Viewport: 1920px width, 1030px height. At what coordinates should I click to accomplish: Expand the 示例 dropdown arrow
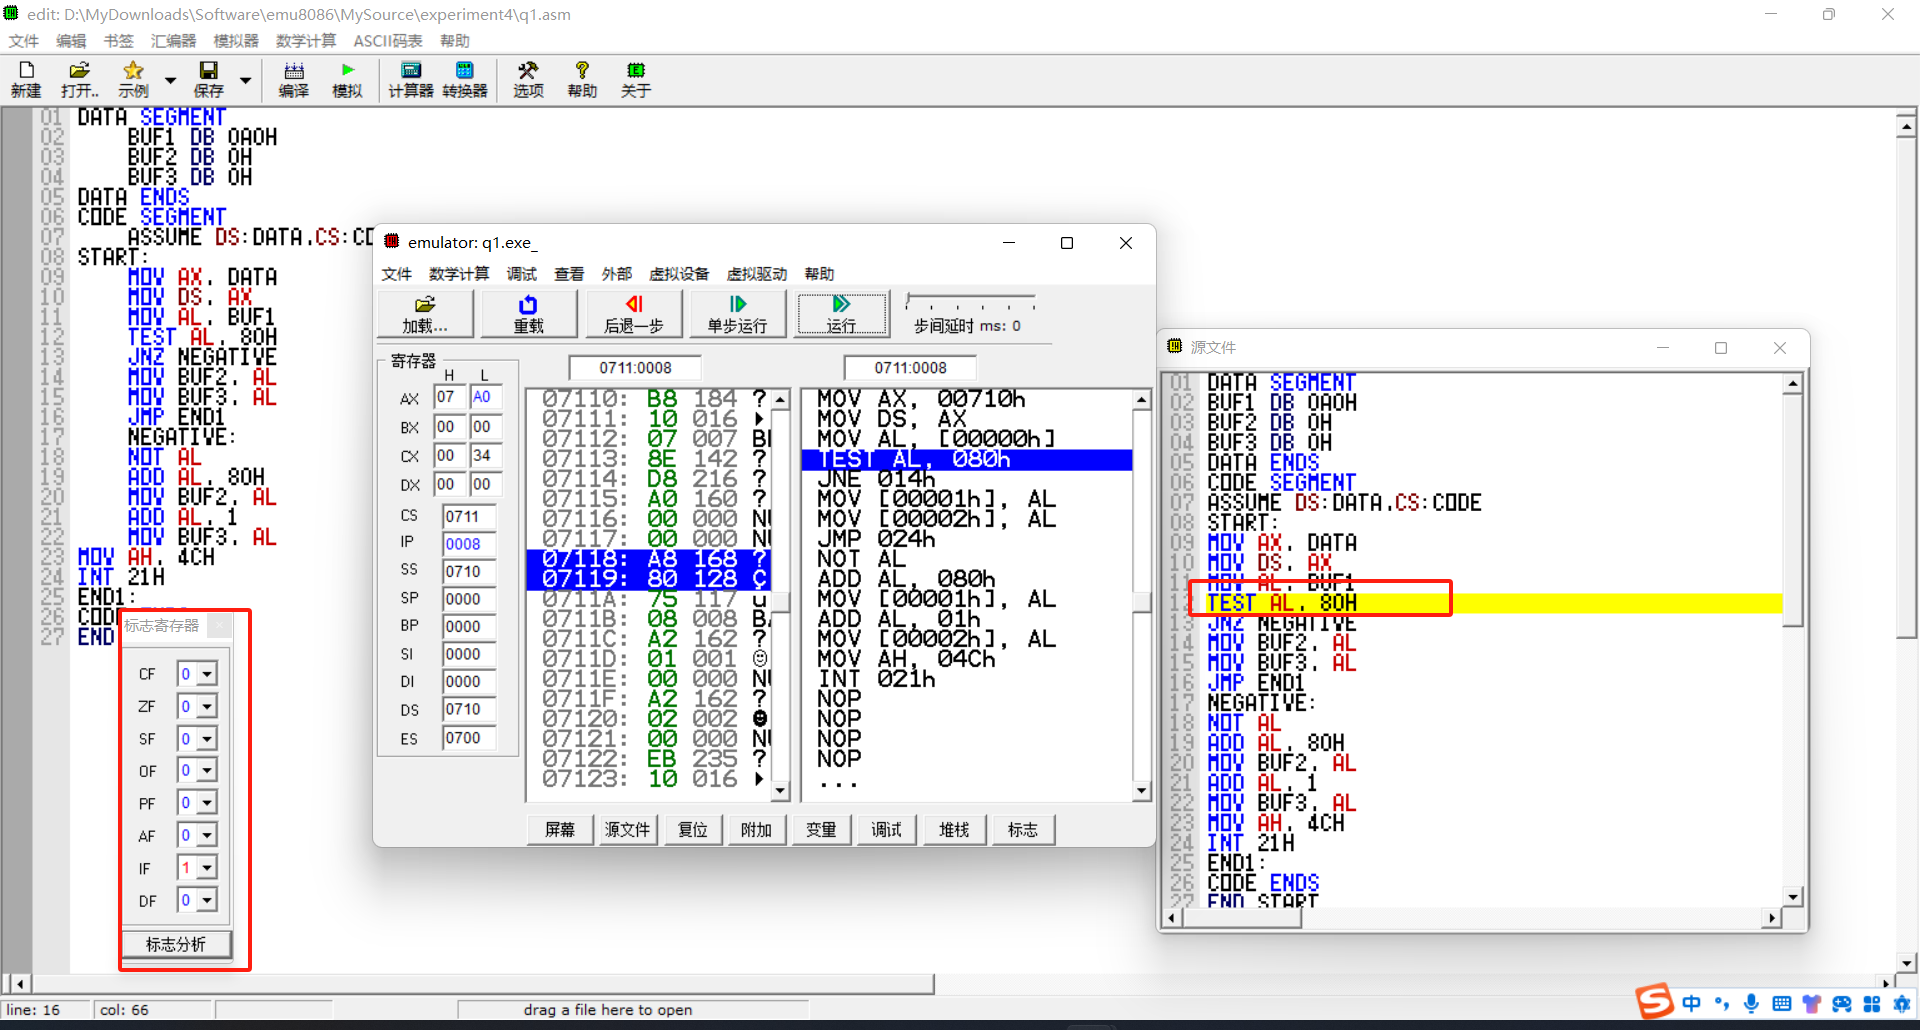tap(170, 80)
